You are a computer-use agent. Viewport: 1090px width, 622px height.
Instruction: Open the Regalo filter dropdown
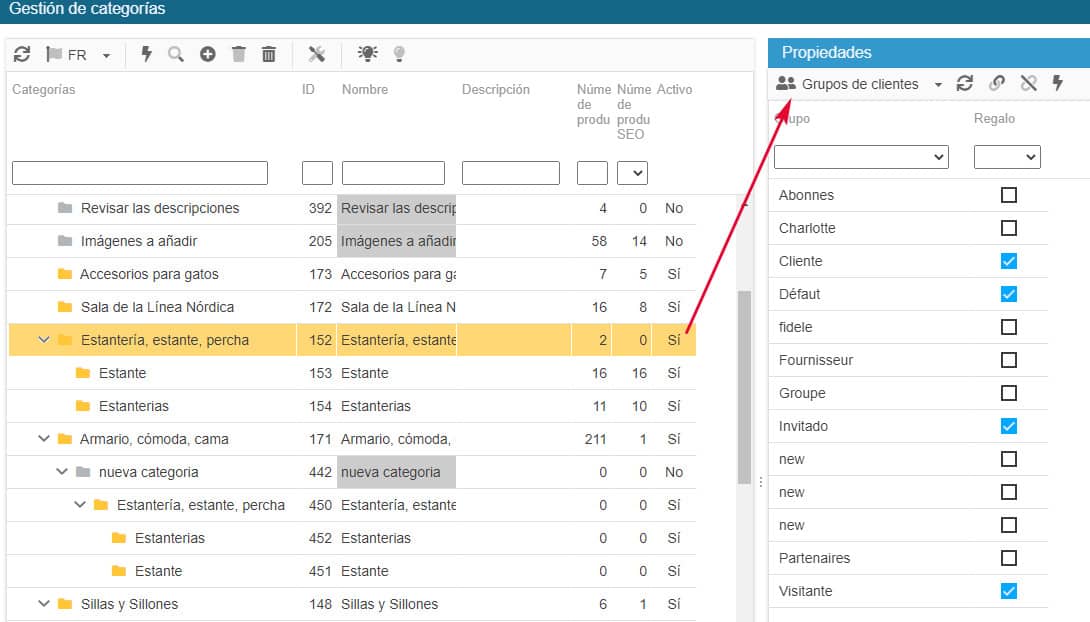tap(1007, 157)
